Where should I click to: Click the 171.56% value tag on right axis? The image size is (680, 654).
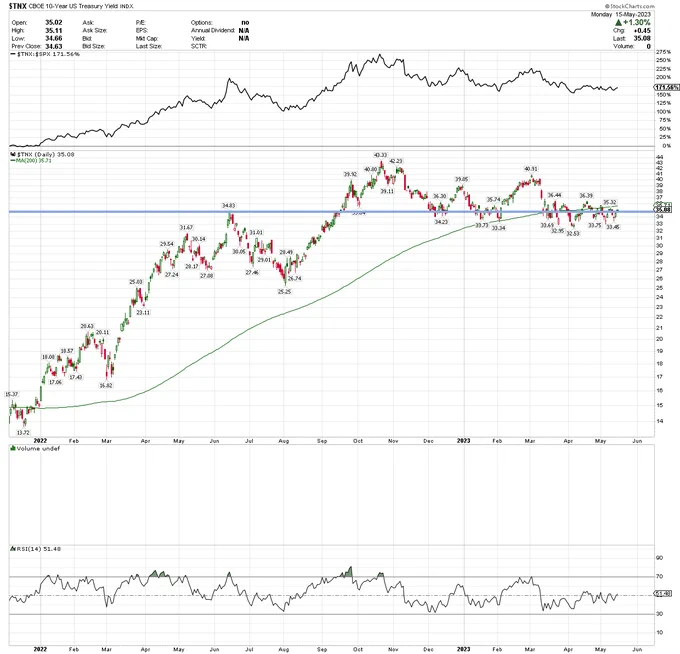(x=667, y=87)
